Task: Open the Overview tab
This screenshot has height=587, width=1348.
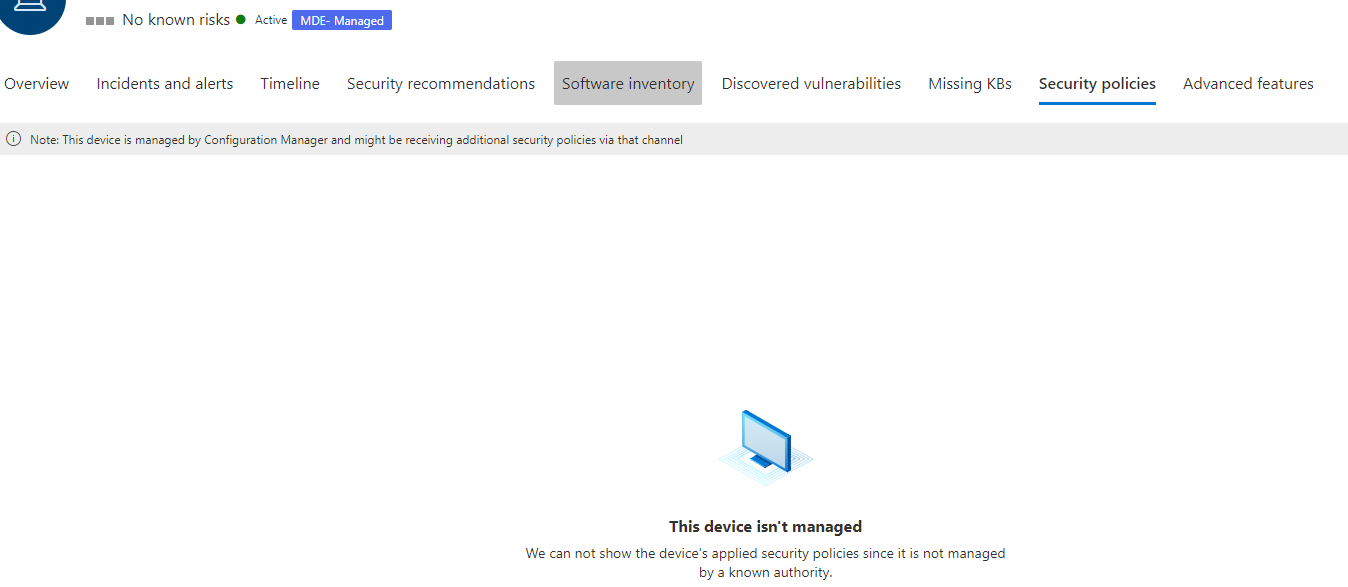Action: pyautogui.click(x=37, y=84)
